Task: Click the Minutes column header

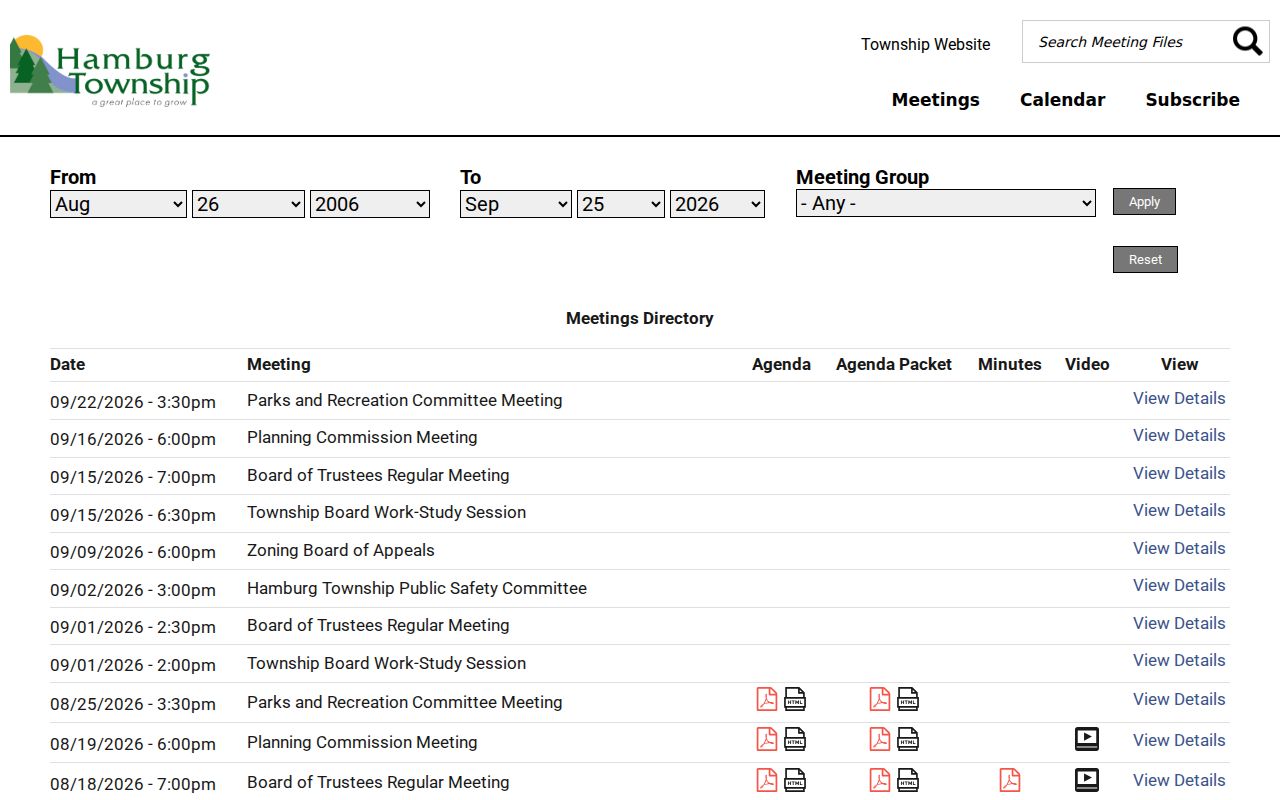Action: [x=1010, y=364]
